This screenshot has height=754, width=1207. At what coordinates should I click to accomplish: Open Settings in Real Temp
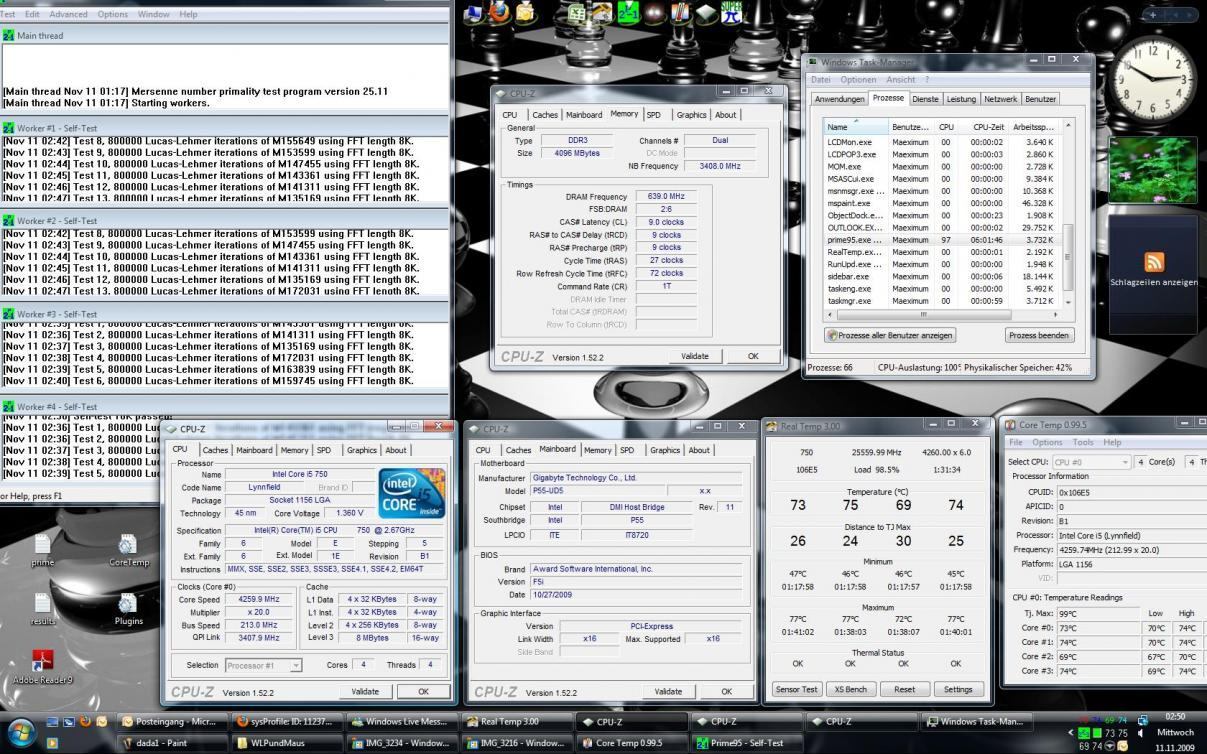958,689
